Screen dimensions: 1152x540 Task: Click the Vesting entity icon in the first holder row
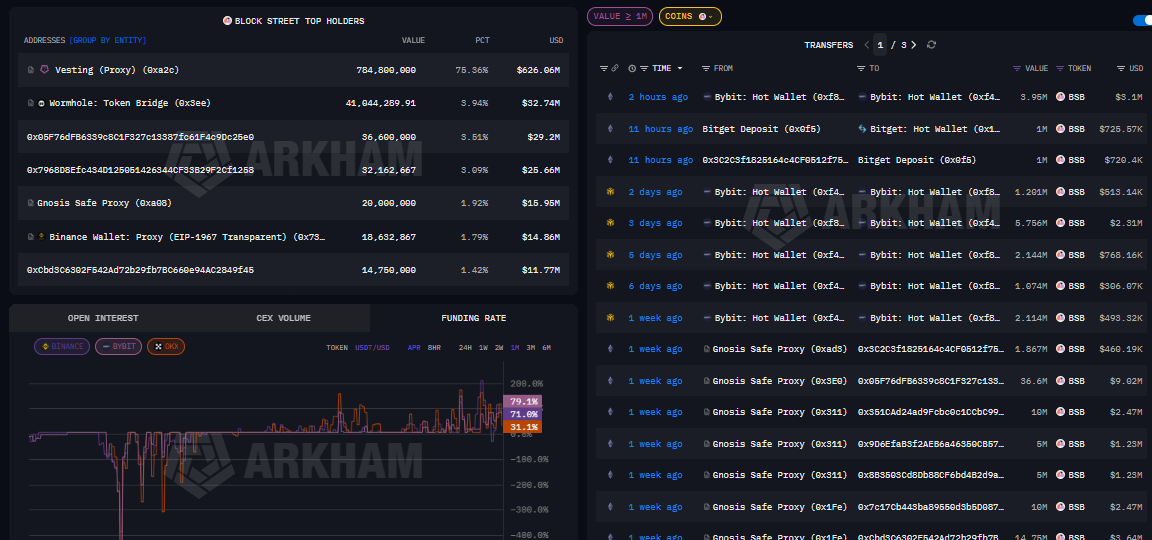[43, 70]
